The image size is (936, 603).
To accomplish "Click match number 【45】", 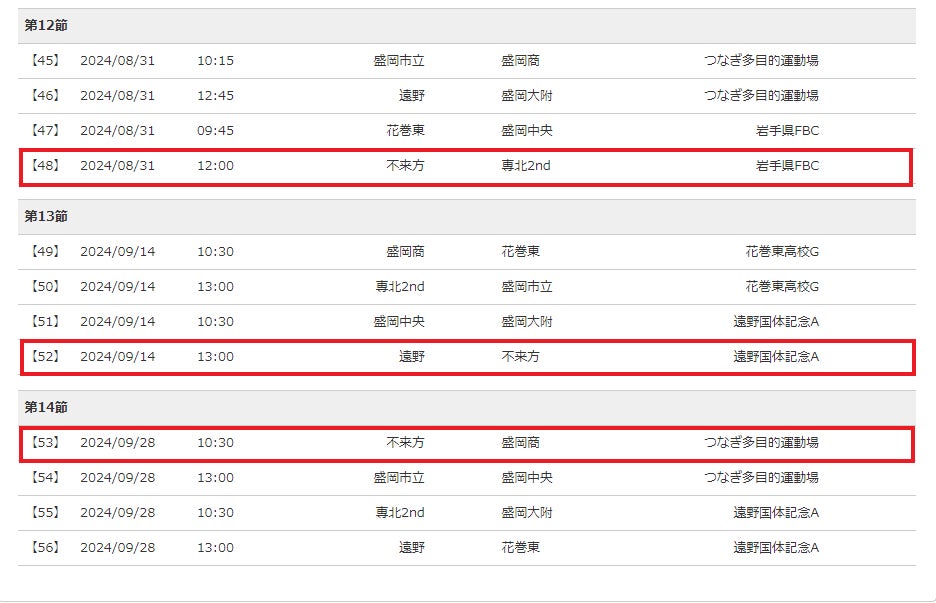I will click(x=46, y=60).
